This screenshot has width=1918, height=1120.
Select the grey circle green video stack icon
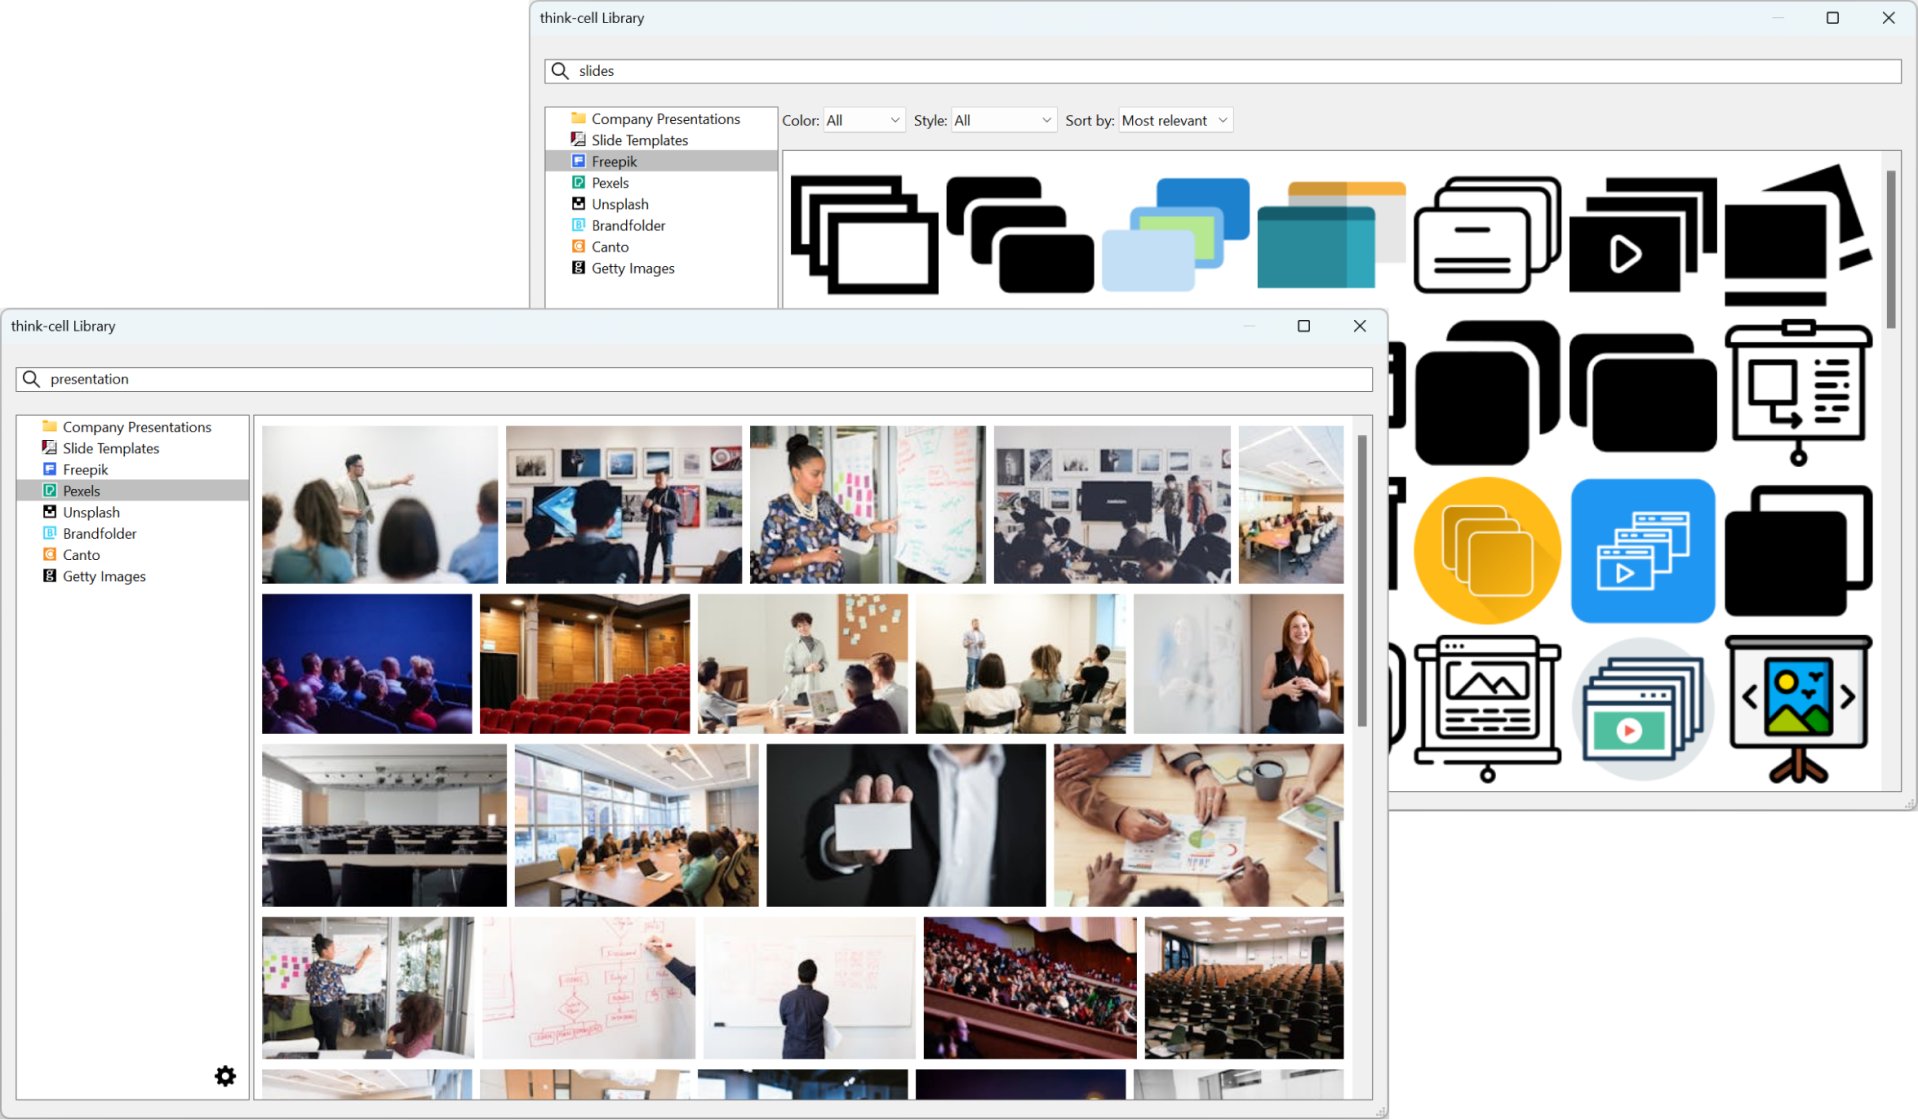[x=1643, y=708]
